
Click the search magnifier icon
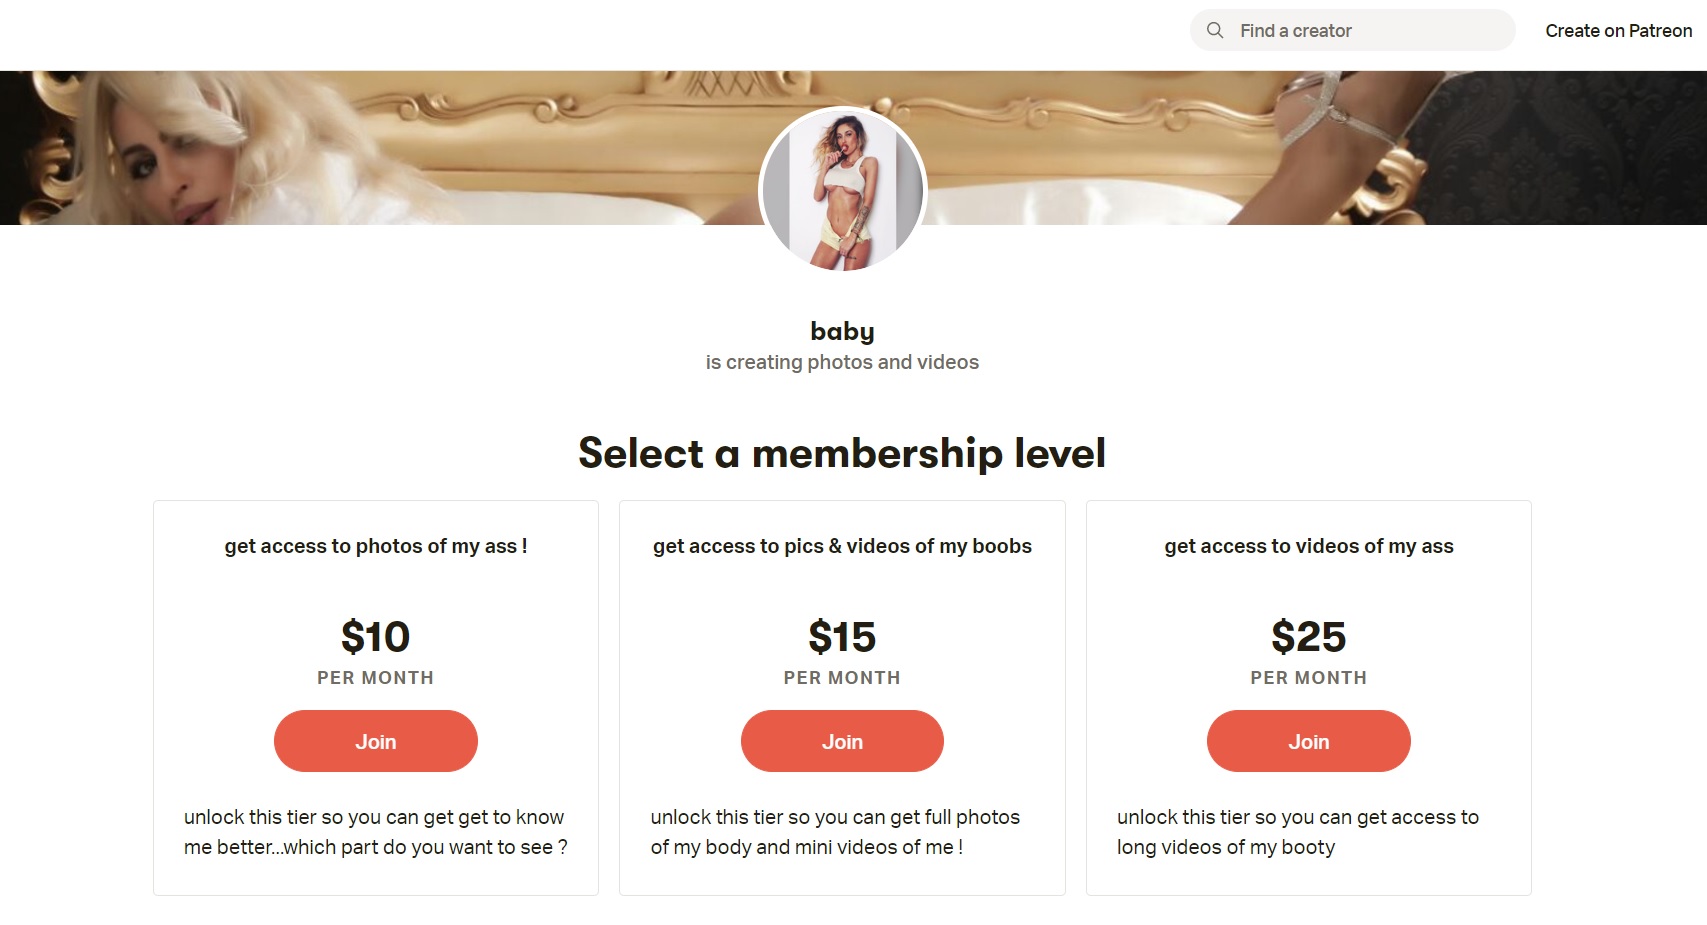pyautogui.click(x=1215, y=30)
